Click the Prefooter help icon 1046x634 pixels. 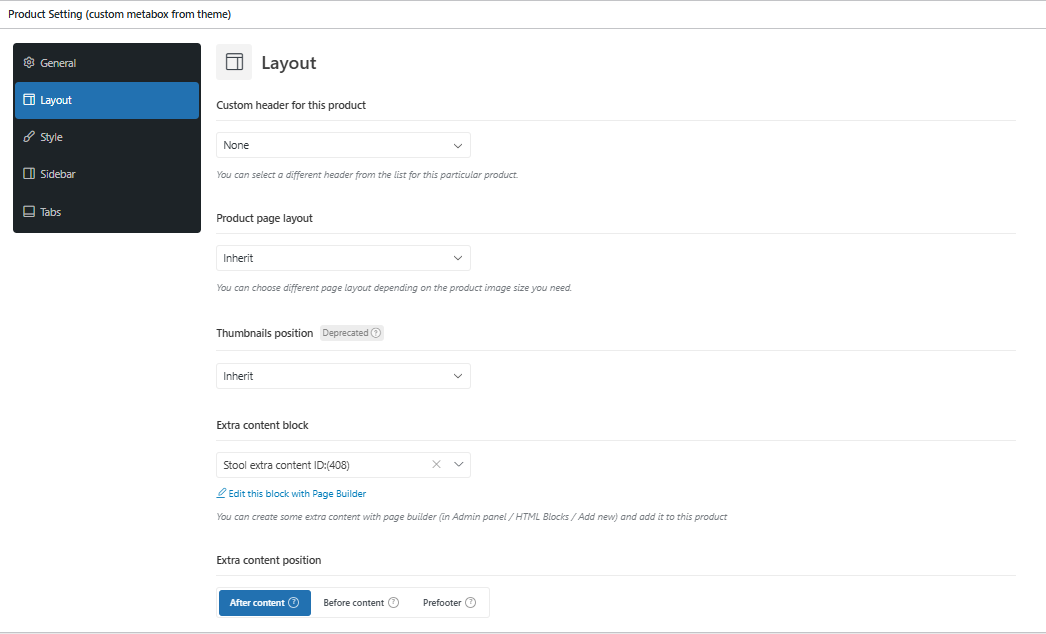point(470,603)
